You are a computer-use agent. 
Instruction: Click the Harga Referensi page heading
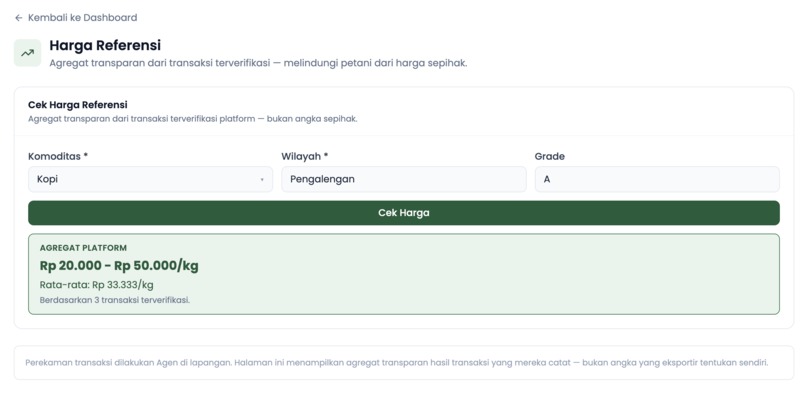pos(105,45)
